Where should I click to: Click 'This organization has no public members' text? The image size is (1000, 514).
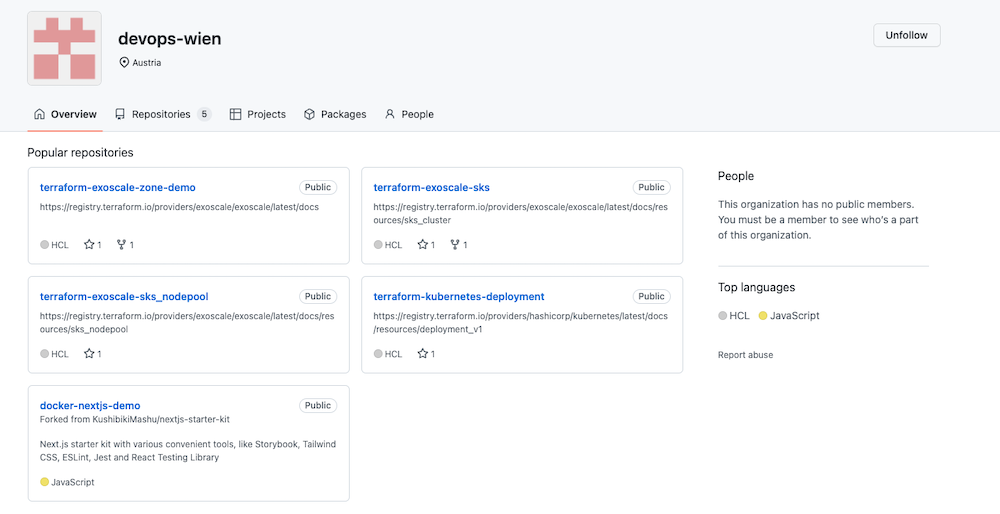(x=816, y=205)
